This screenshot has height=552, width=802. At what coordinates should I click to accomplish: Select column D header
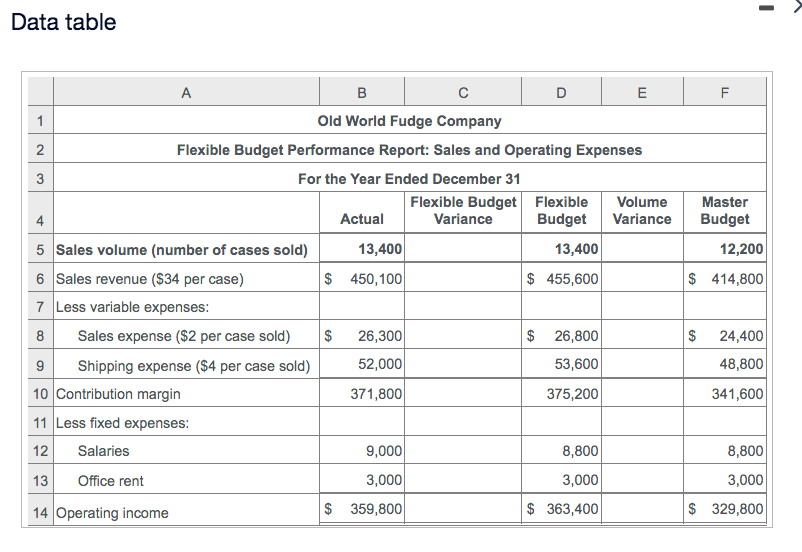pos(561,92)
